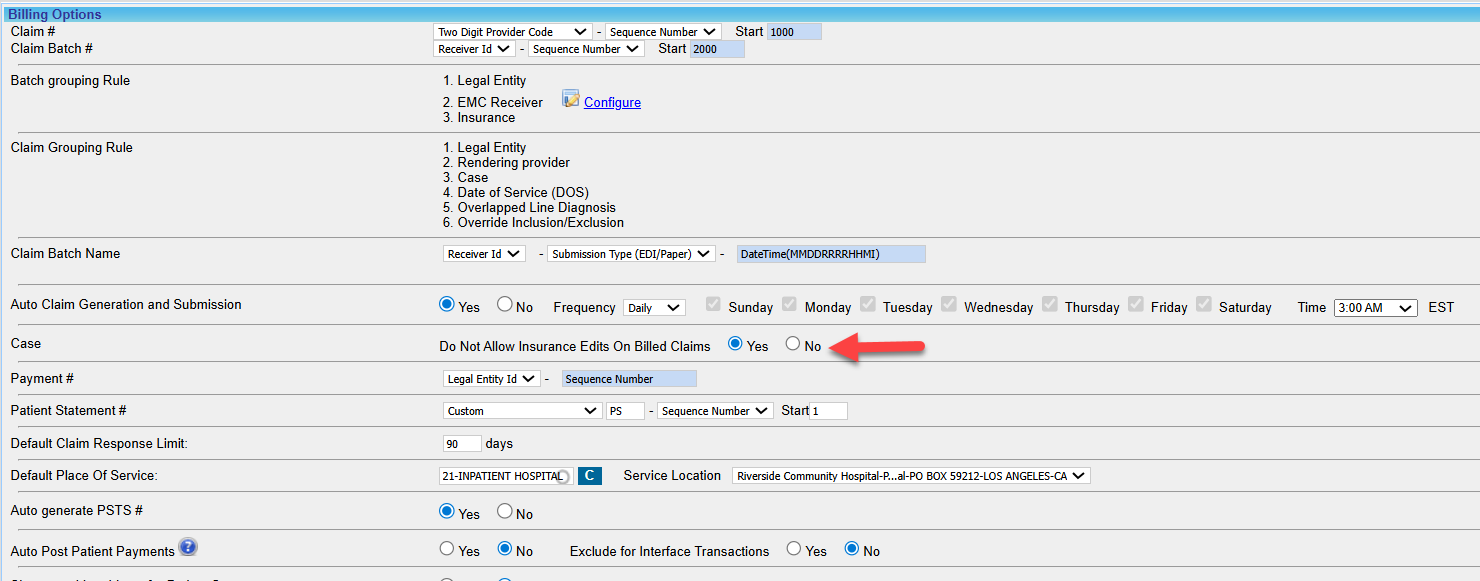This screenshot has width=1480, height=581.
Task: Expand the Frequency Daily dropdown
Action: click(654, 308)
